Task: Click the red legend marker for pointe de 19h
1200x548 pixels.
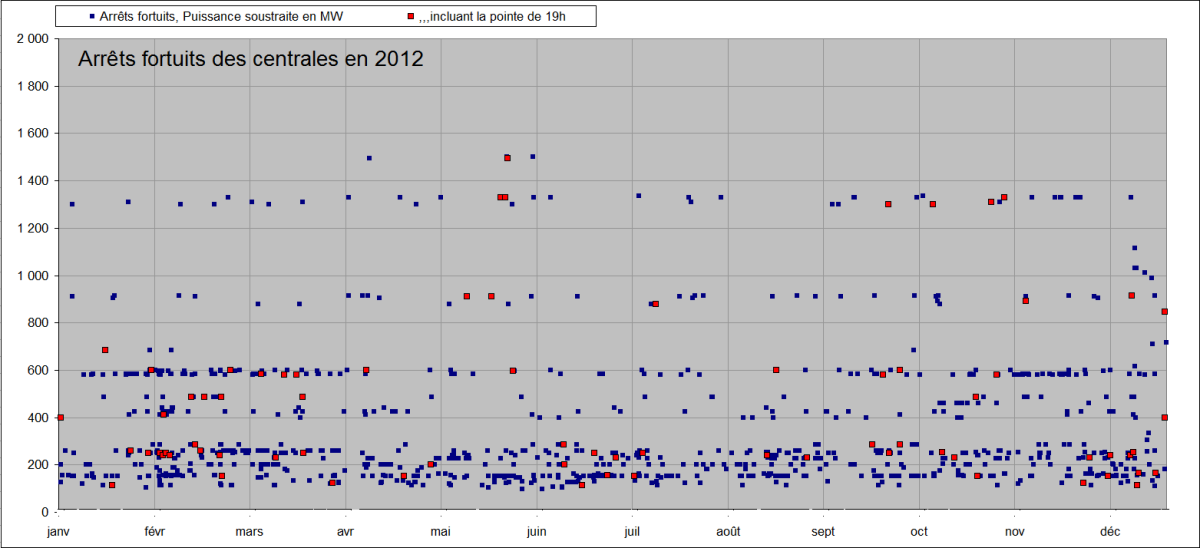Action: point(410,16)
